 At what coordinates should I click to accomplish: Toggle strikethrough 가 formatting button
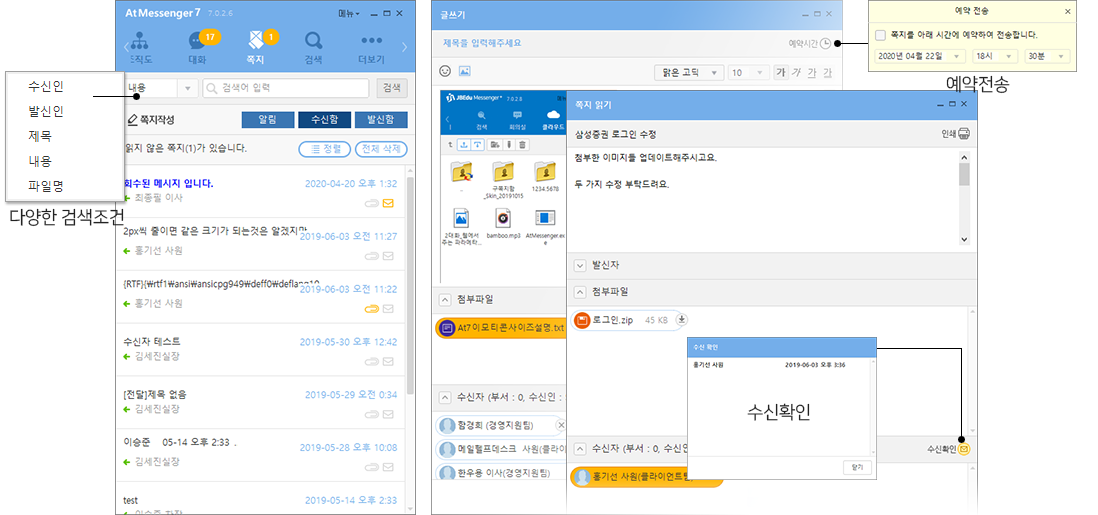pos(828,72)
